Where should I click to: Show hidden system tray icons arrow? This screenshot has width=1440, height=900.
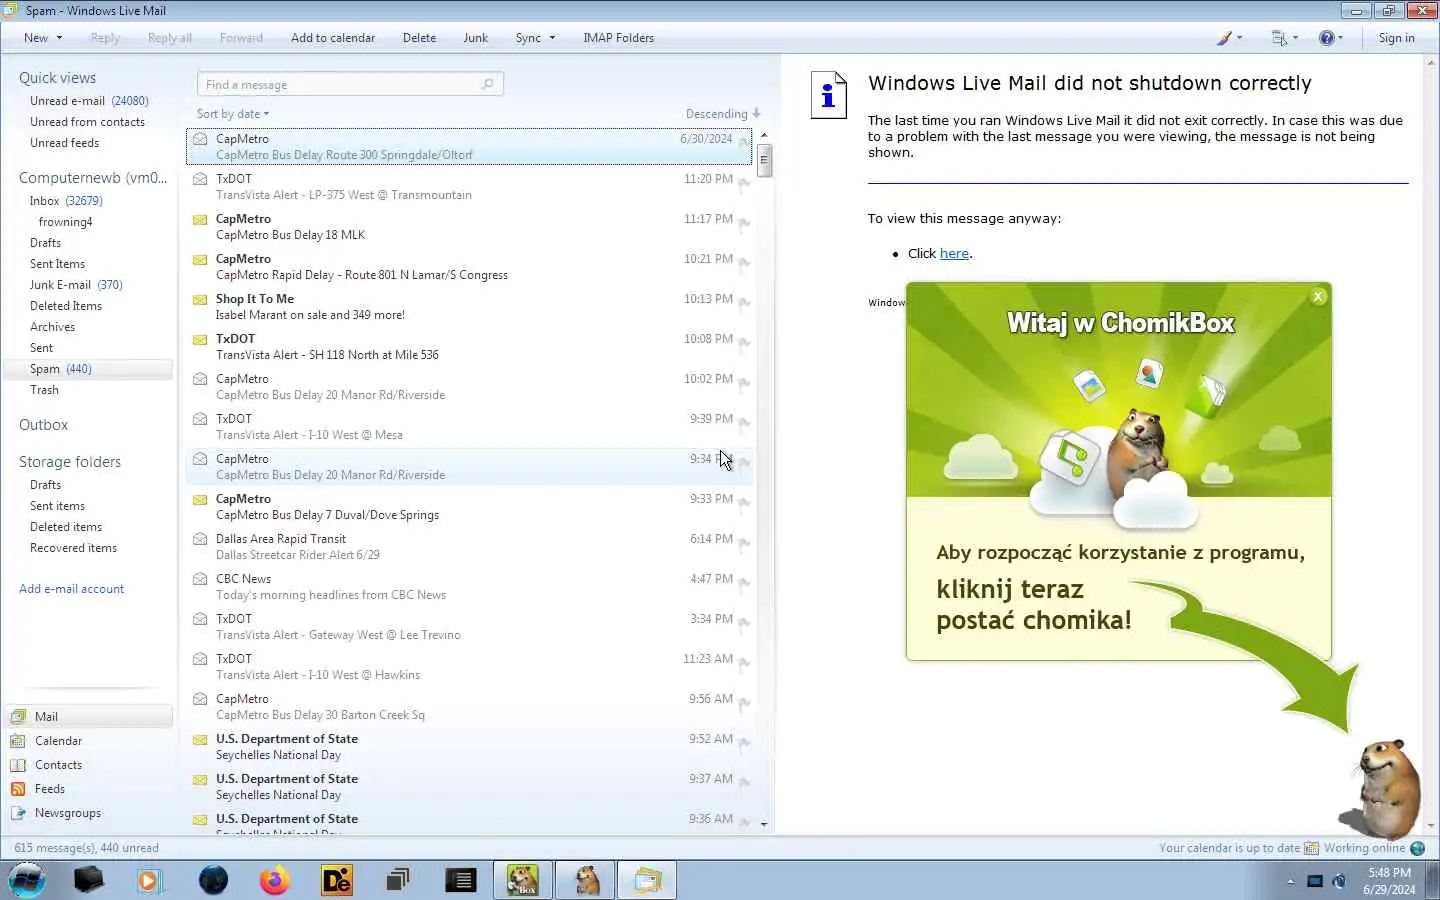[1290, 881]
